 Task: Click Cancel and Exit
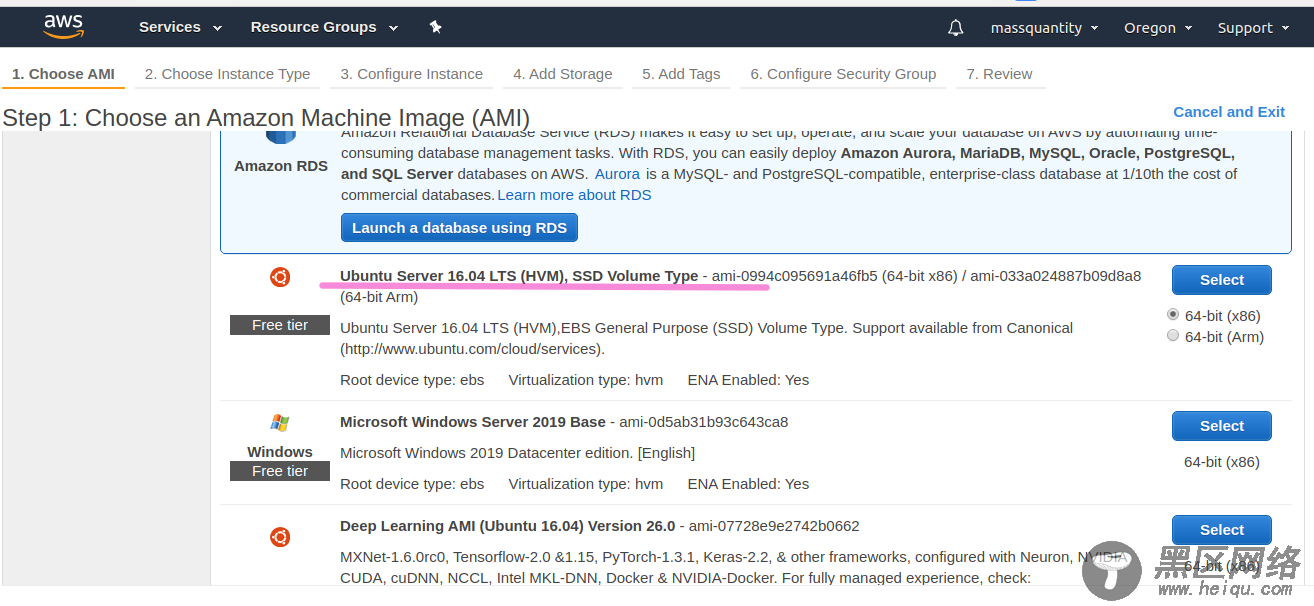(1229, 112)
